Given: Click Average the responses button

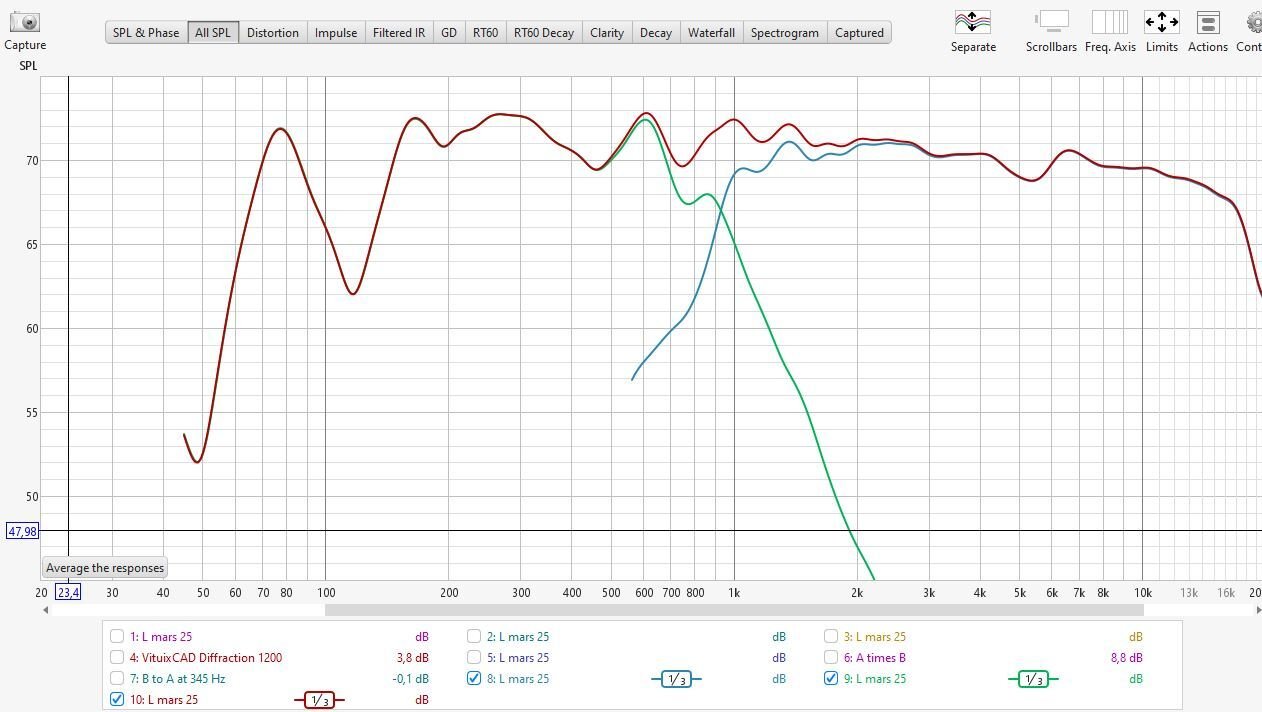Looking at the screenshot, I should tap(104, 568).
